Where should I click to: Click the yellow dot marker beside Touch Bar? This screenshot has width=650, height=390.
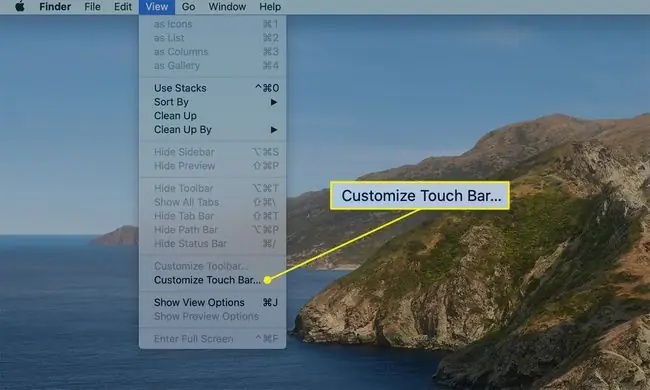(267, 280)
